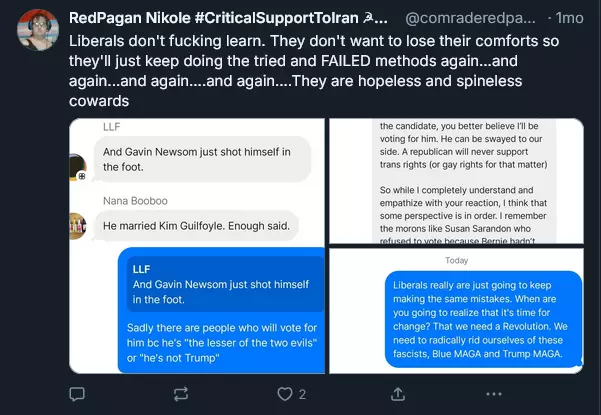Image resolution: width=601 pixels, height=415 pixels.
Task: Click the 1mo post timestamp
Action: click(569, 19)
